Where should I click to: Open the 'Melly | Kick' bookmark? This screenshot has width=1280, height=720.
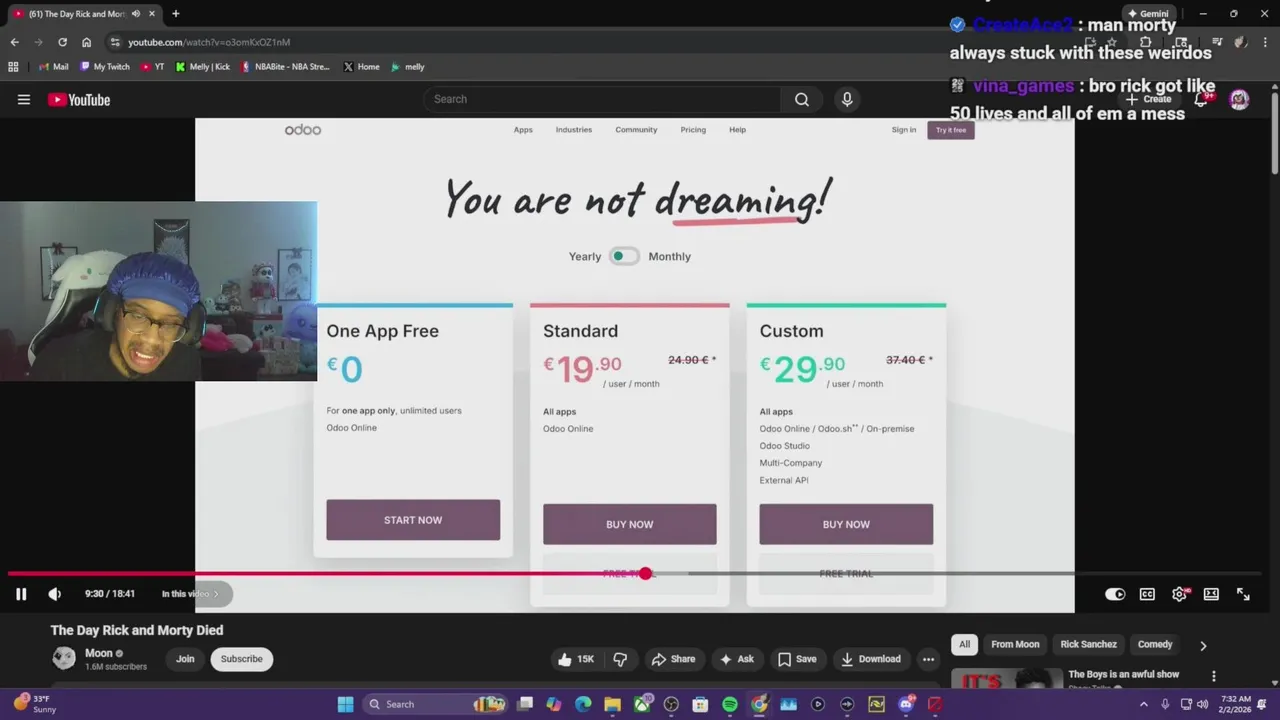pos(202,67)
